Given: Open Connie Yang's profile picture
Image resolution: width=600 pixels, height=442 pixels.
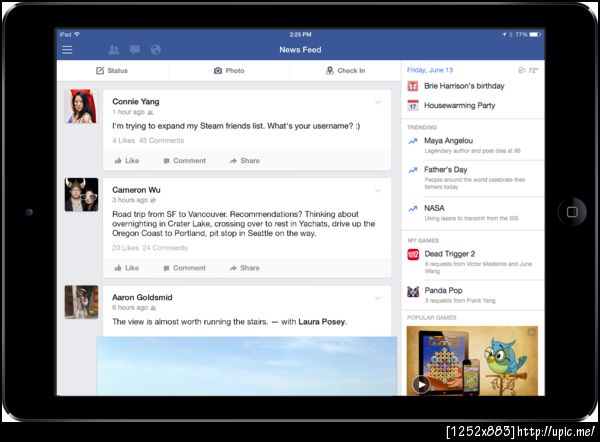Looking at the screenshot, I should [x=81, y=106].
